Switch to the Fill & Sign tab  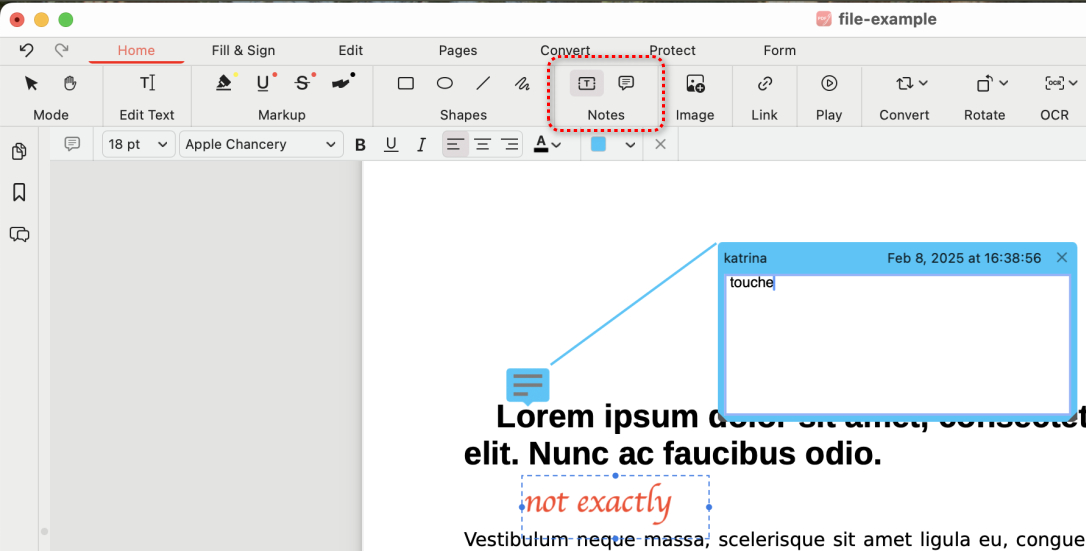click(x=243, y=50)
